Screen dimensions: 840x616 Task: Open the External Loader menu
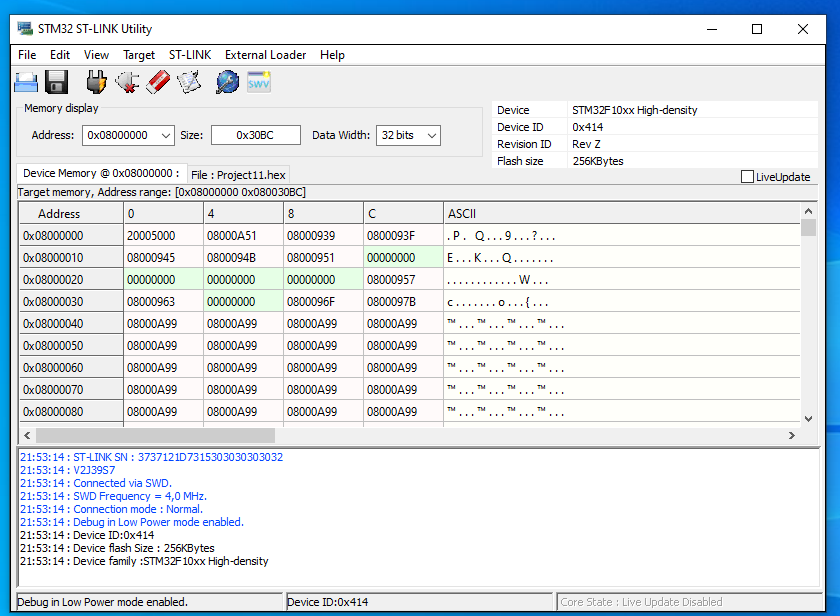(x=265, y=55)
